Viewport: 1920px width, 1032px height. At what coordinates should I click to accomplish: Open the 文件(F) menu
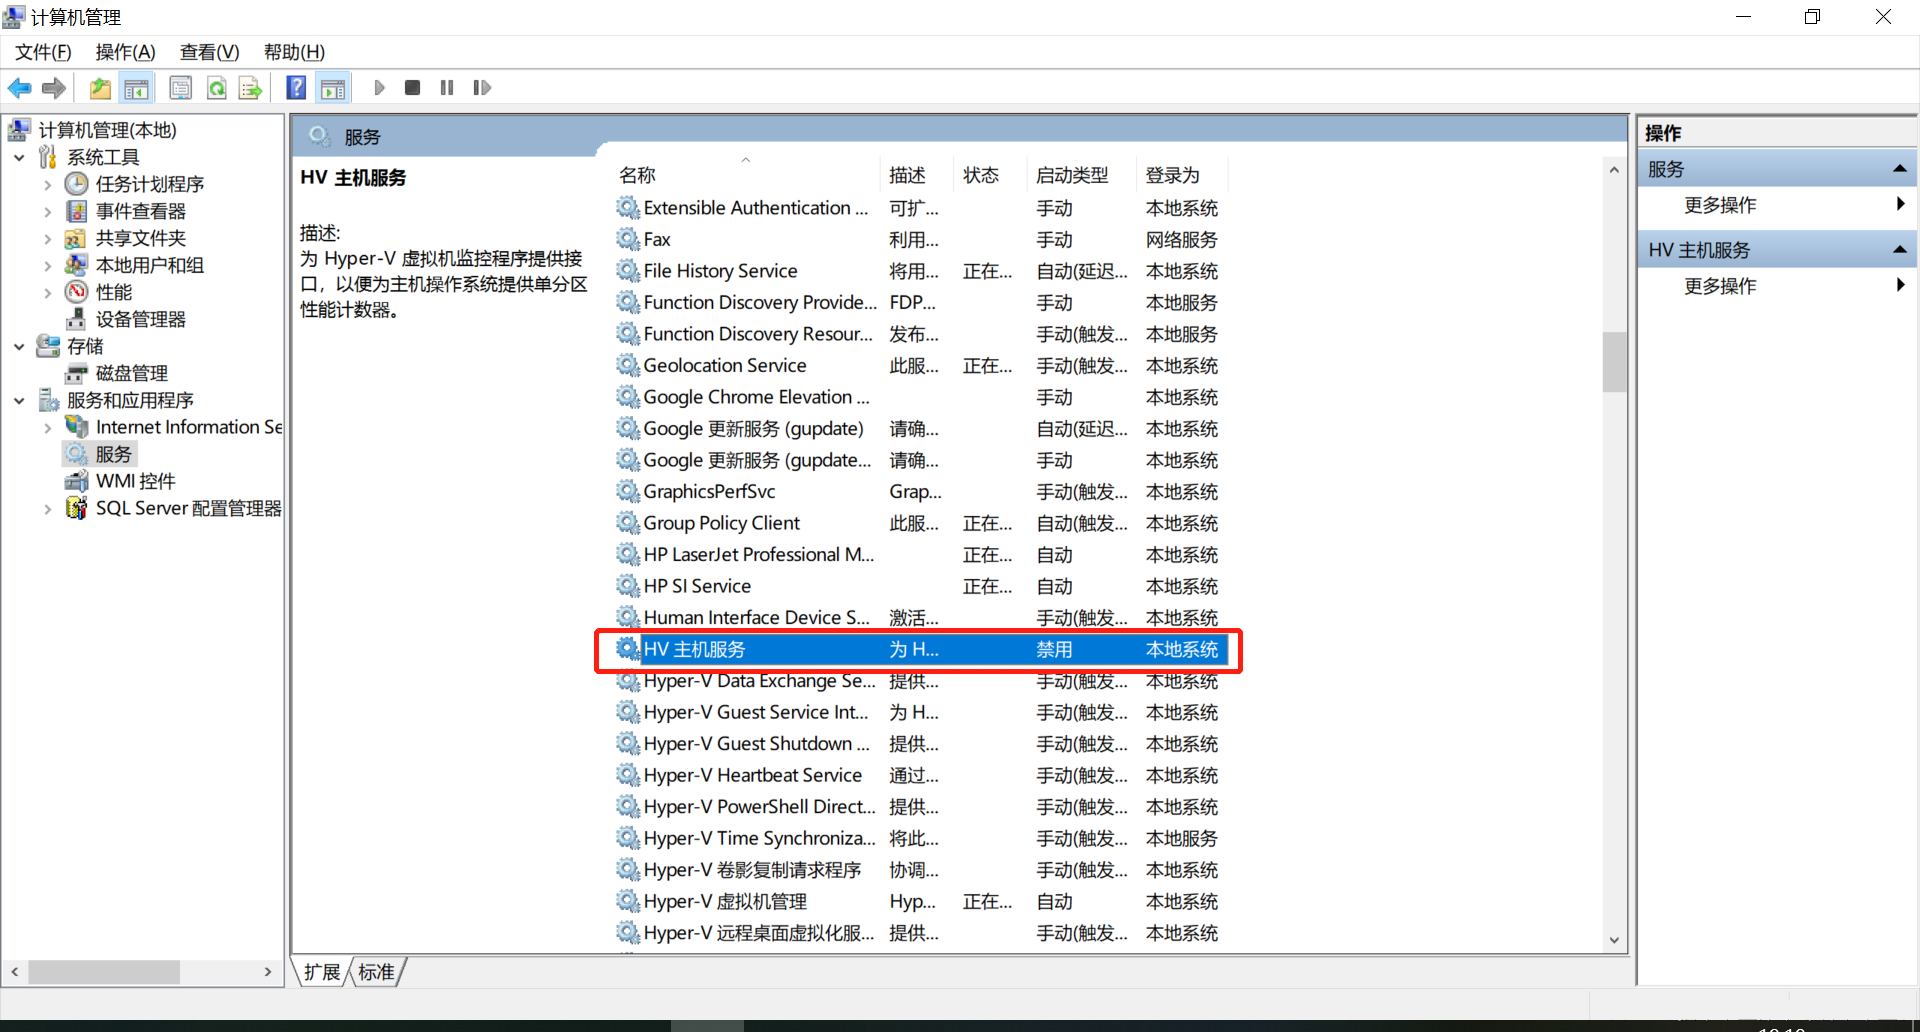43,52
